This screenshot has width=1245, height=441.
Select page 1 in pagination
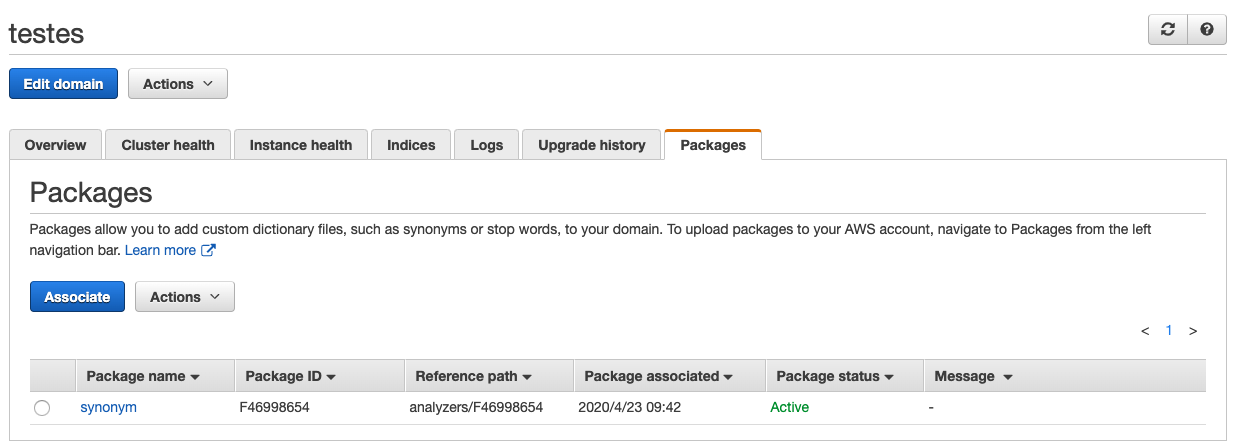(x=1169, y=331)
